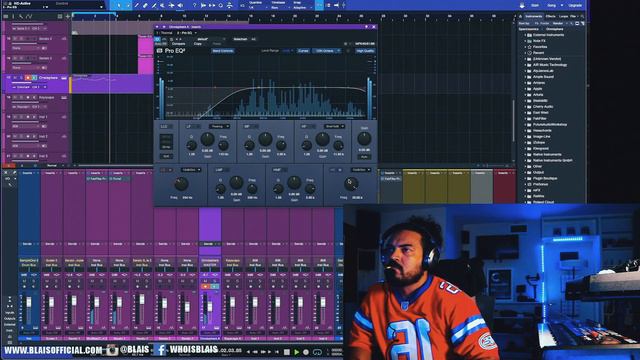This screenshot has width=640, height=360.
Task: Click the Recent clock icon in browser
Action: pos(529,53)
